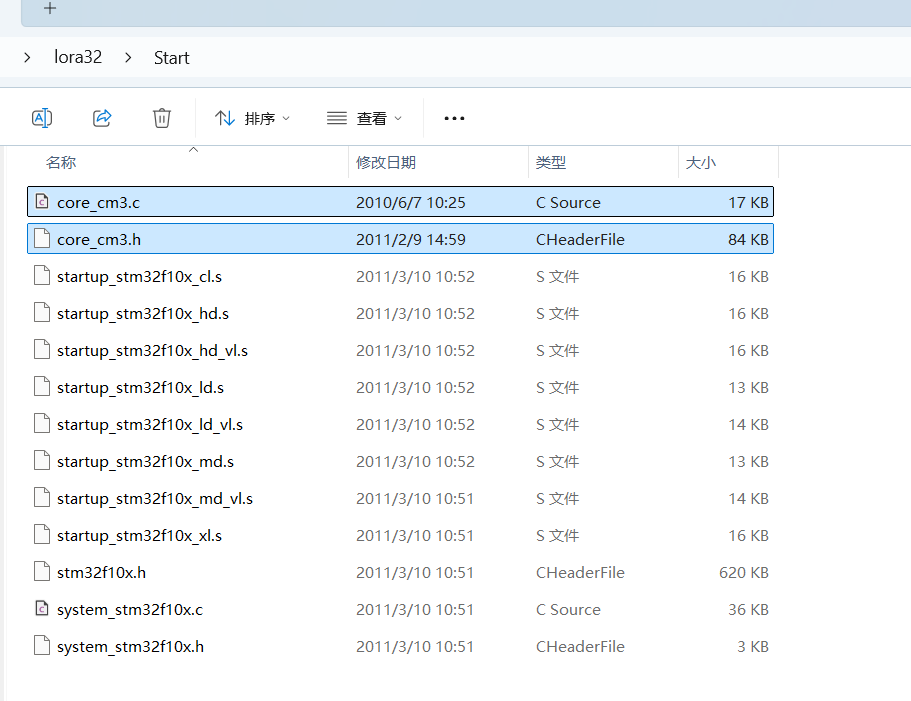
Task: Select file name startup_stm32f10x_md_vl.s
Action: click(x=155, y=499)
